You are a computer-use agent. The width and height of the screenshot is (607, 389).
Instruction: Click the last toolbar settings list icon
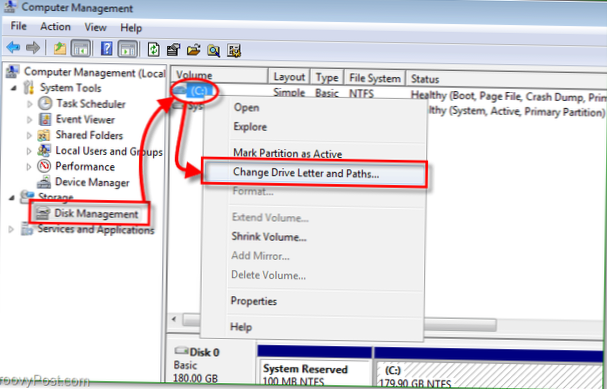pos(234,51)
